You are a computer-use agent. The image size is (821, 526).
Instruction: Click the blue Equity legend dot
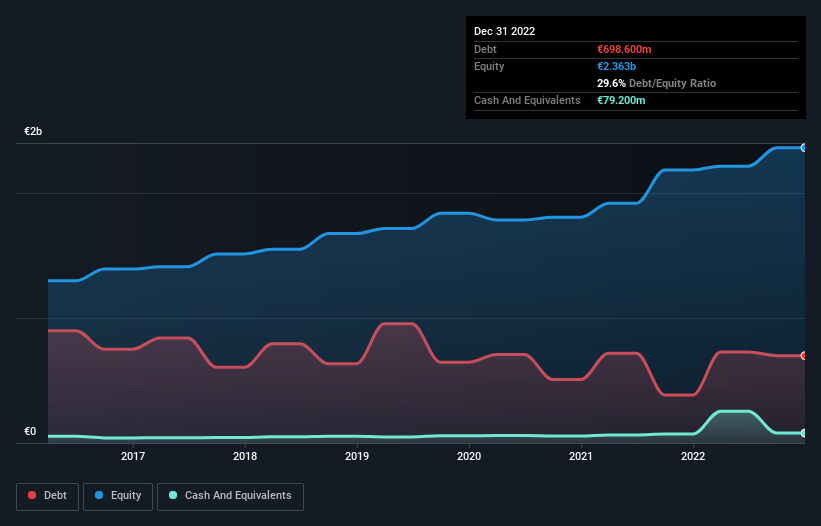99,495
